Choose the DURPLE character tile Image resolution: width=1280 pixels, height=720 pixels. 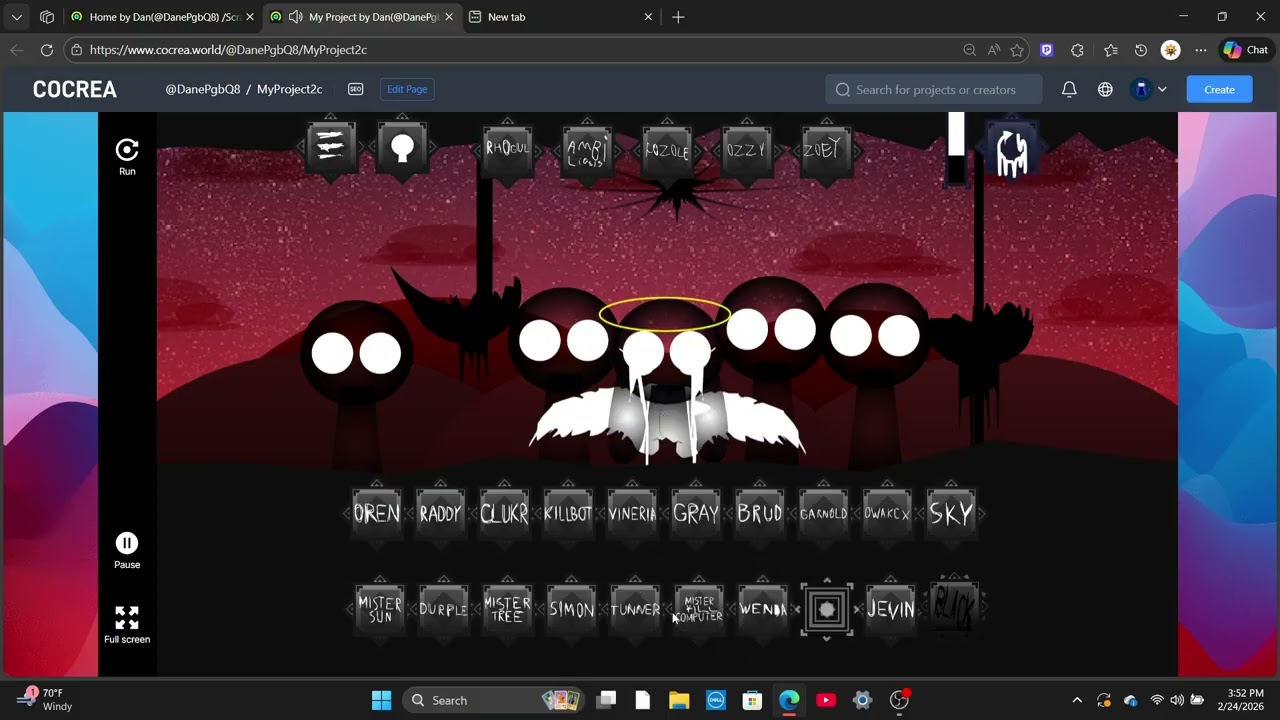pyautogui.click(x=444, y=609)
